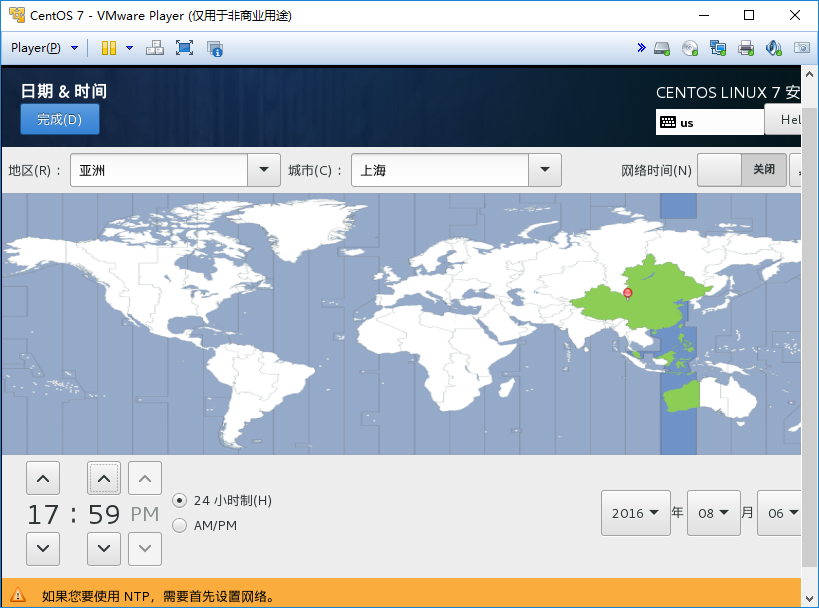Select the 24 小时制 radio button
The height and width of the screenshot is (608, 819).
point(180,500)
